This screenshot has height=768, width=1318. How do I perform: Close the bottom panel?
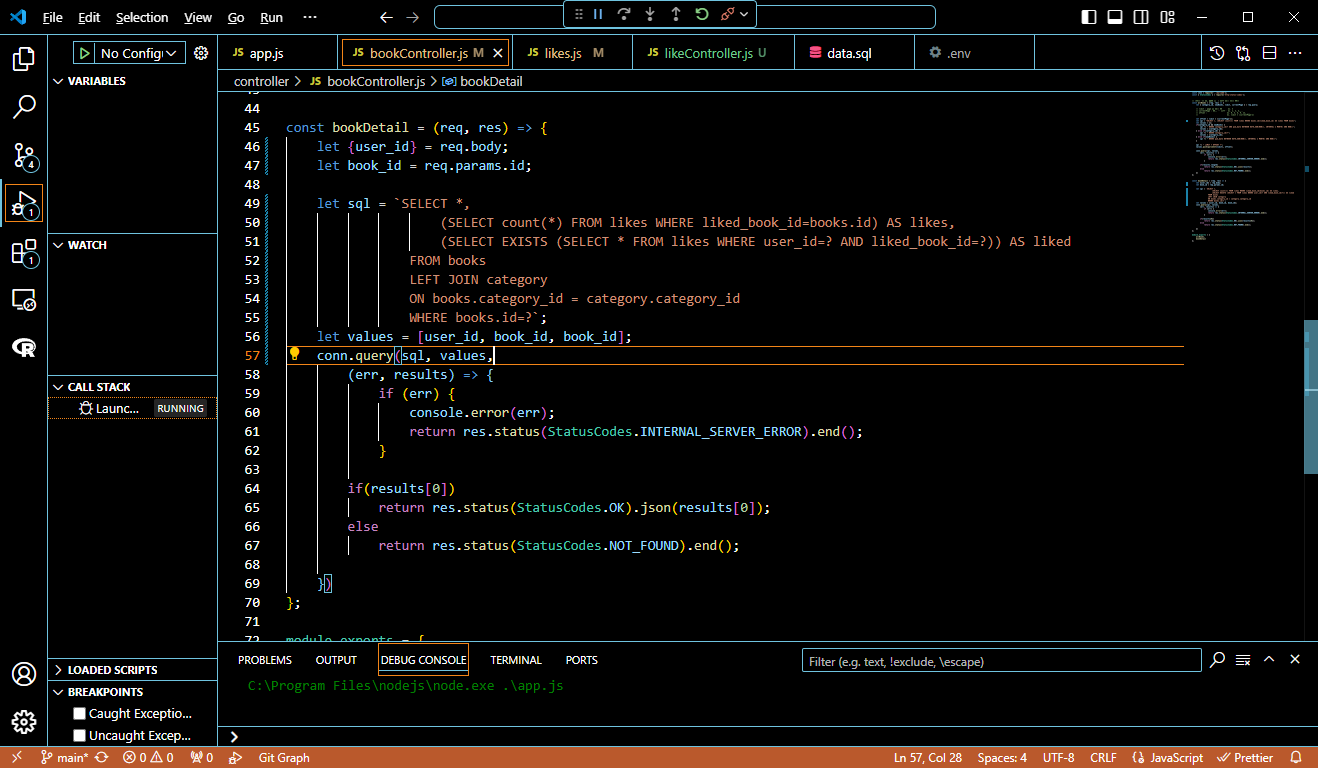[1295, 660]
